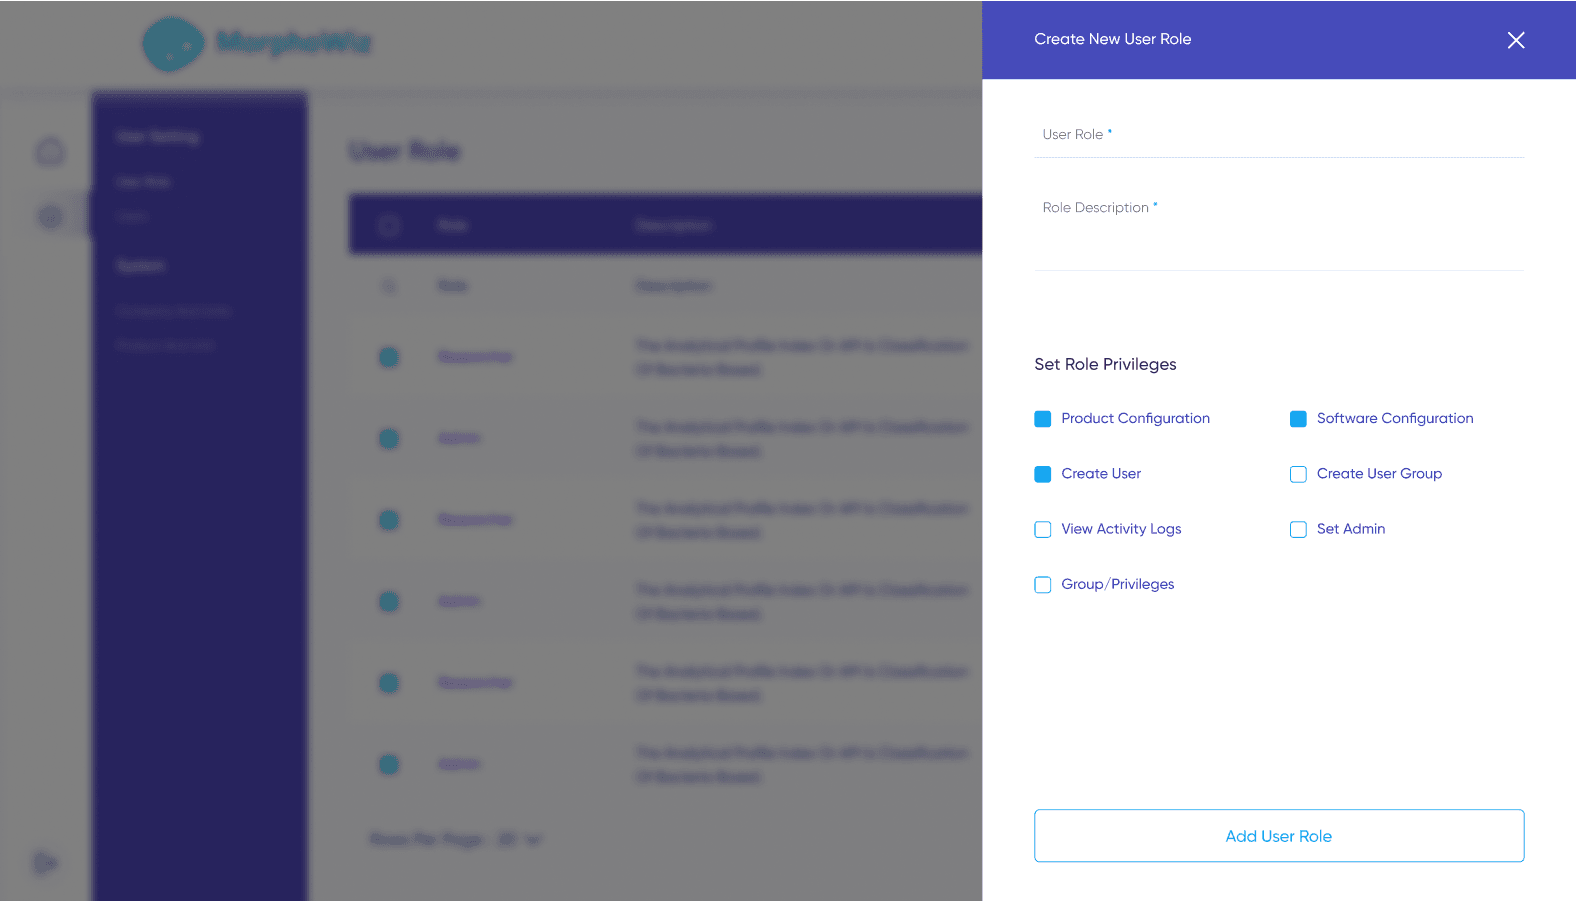Click the logout icon at bottom left

(x=46, y=863)
